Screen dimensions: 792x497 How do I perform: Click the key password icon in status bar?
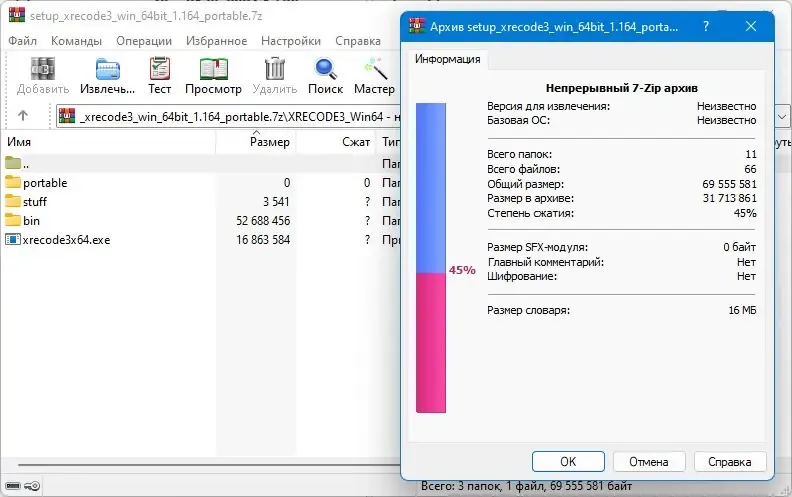pyautogui.click(x=32, y=486)
